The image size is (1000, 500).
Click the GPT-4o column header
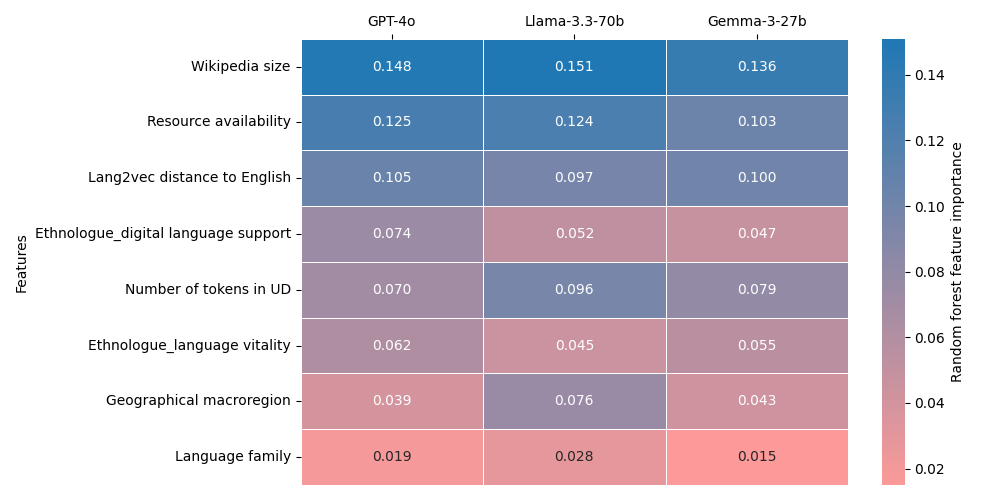tap(392, 21)
